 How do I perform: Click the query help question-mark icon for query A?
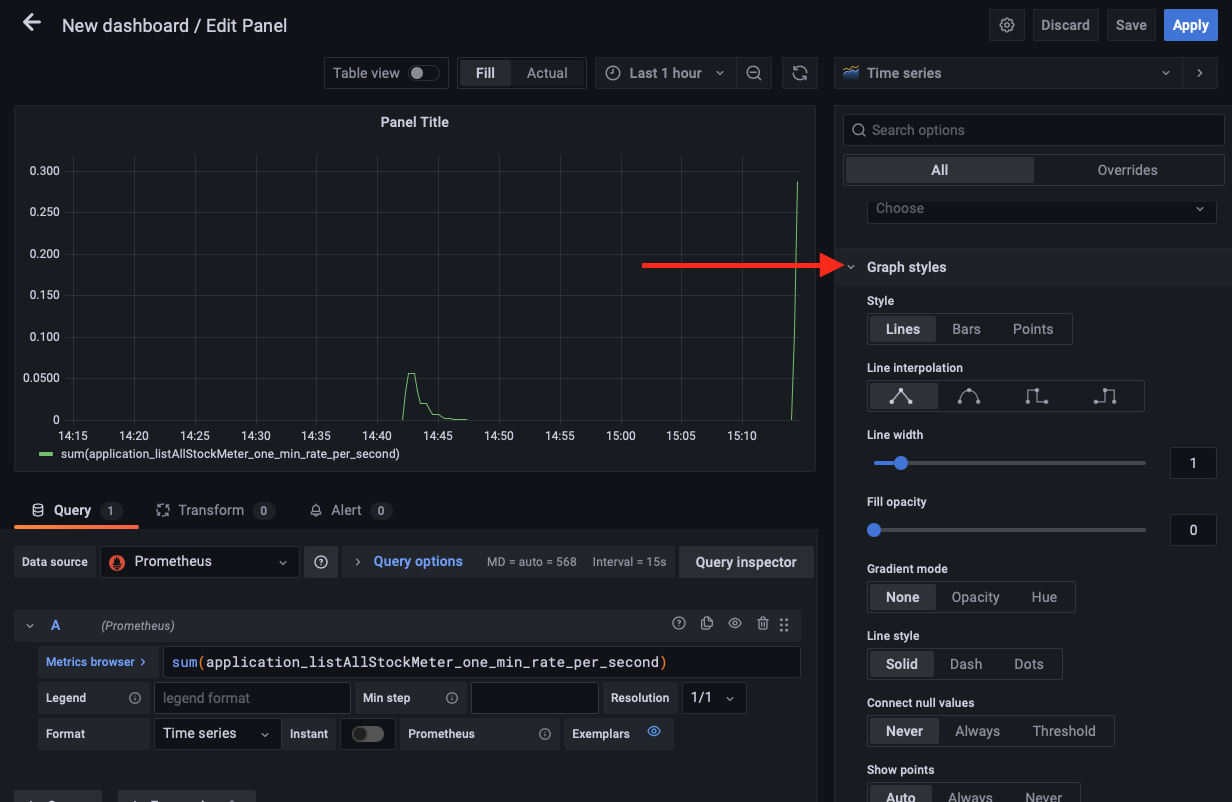pyautogui.click(x=679, y=623)
